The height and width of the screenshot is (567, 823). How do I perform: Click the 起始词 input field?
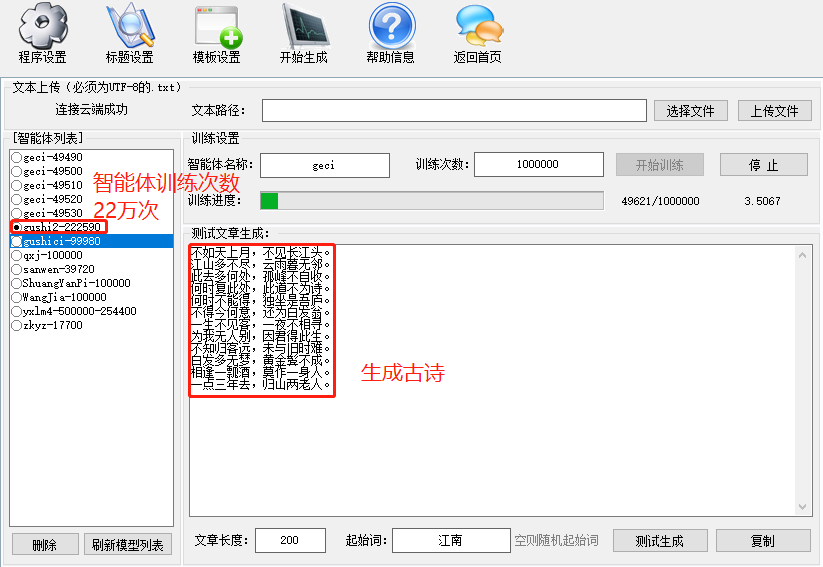[449, 540]
